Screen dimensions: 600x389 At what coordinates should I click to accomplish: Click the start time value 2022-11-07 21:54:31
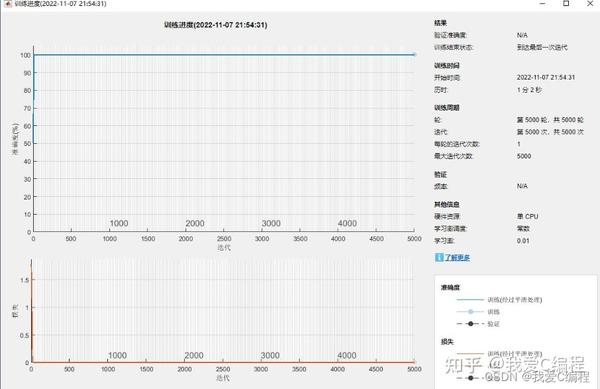546,77
